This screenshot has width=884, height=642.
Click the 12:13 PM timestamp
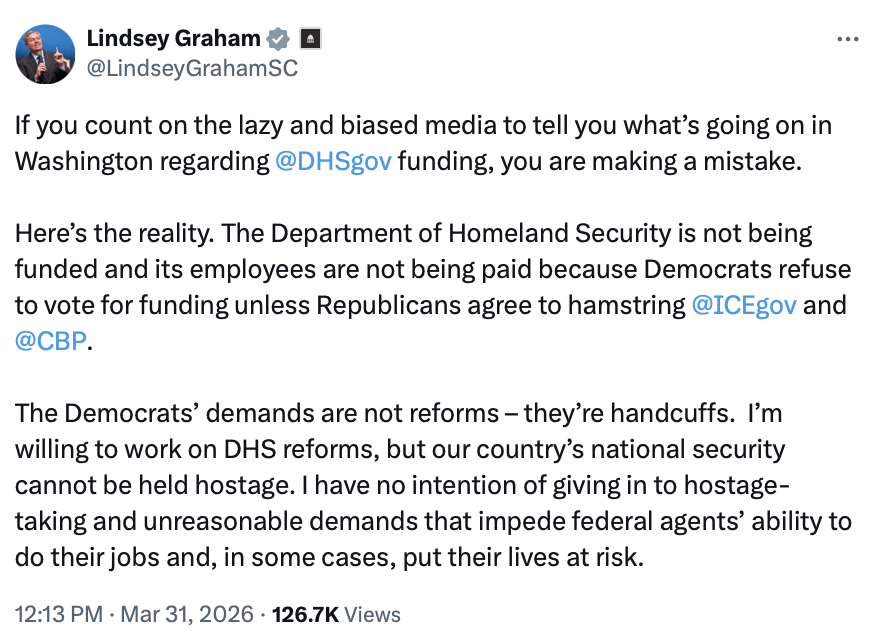[57, 614]
